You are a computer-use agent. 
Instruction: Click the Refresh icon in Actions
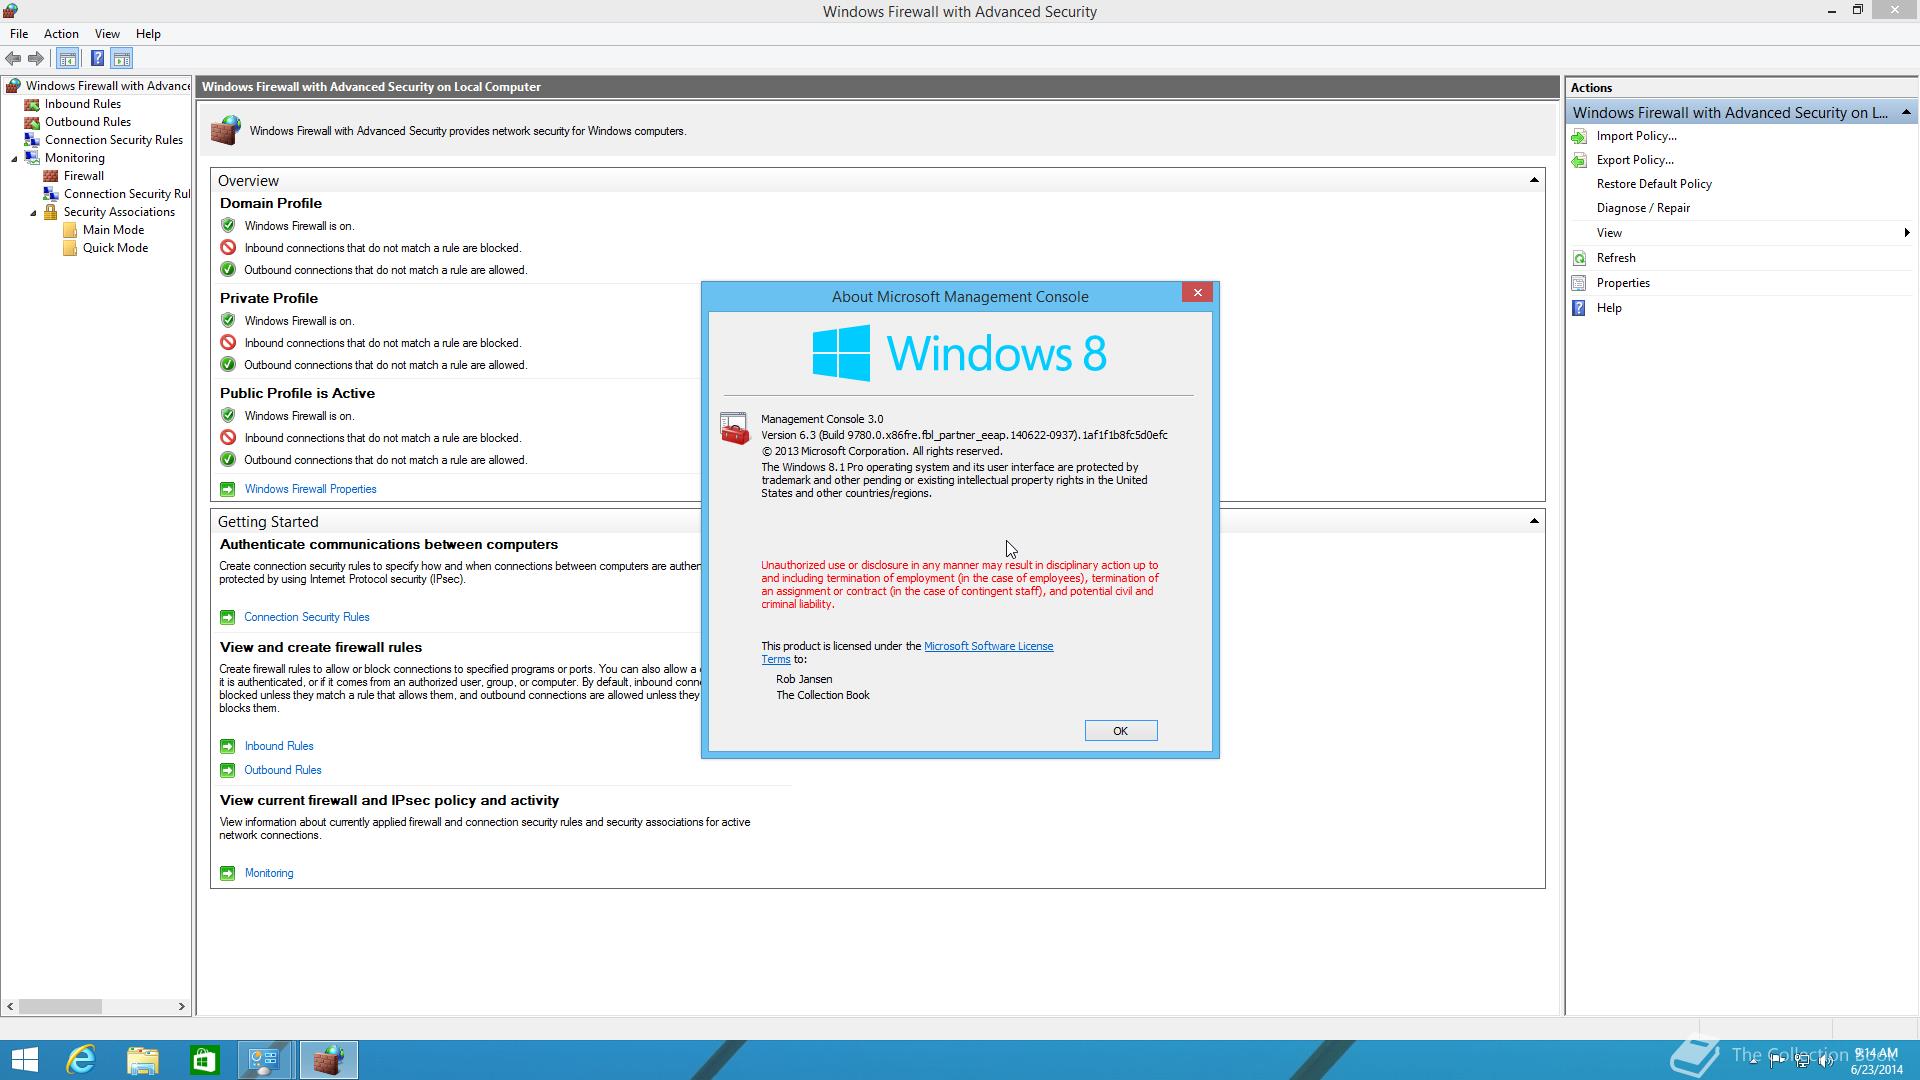click(1579, 258)
